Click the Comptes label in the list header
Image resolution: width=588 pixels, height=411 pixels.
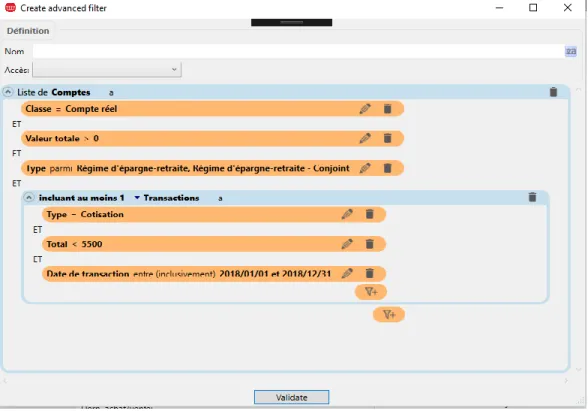tap(71, 92)
